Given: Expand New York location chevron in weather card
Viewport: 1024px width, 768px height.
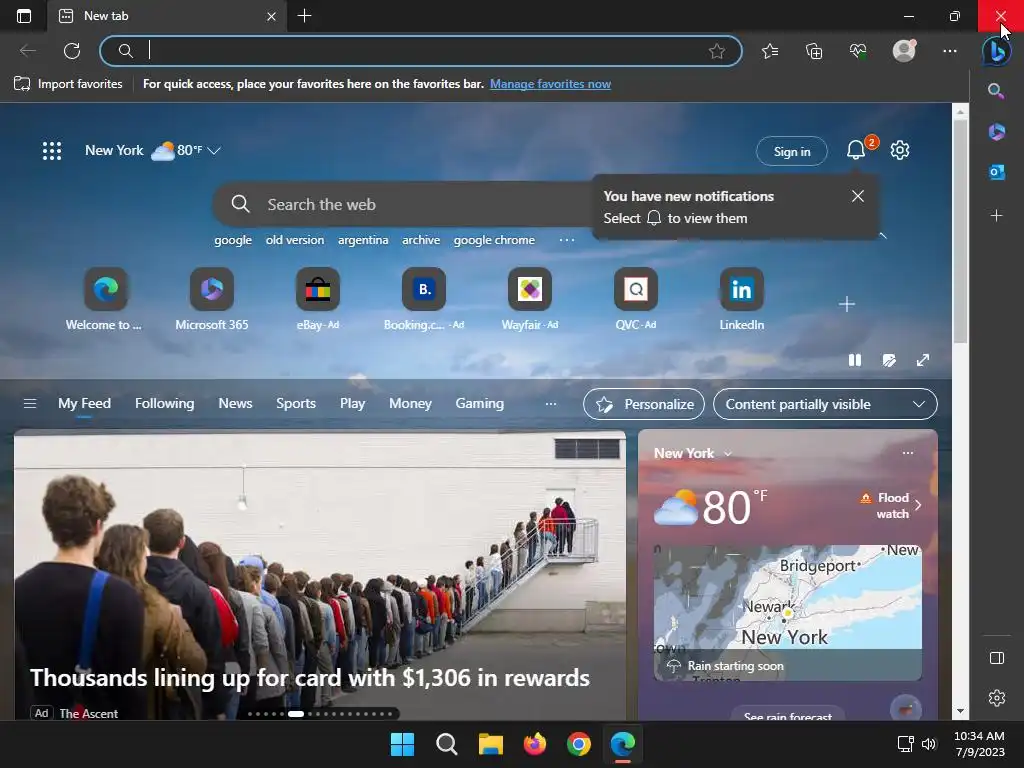Looking at the screenshot, I should point(728,453).
